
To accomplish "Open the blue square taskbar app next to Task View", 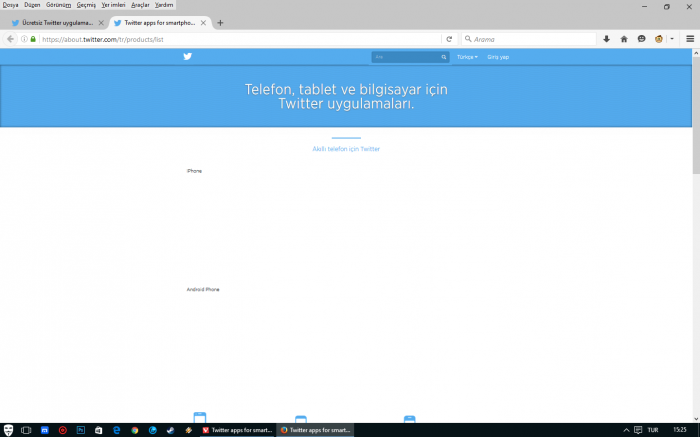I will coord(45,430).
